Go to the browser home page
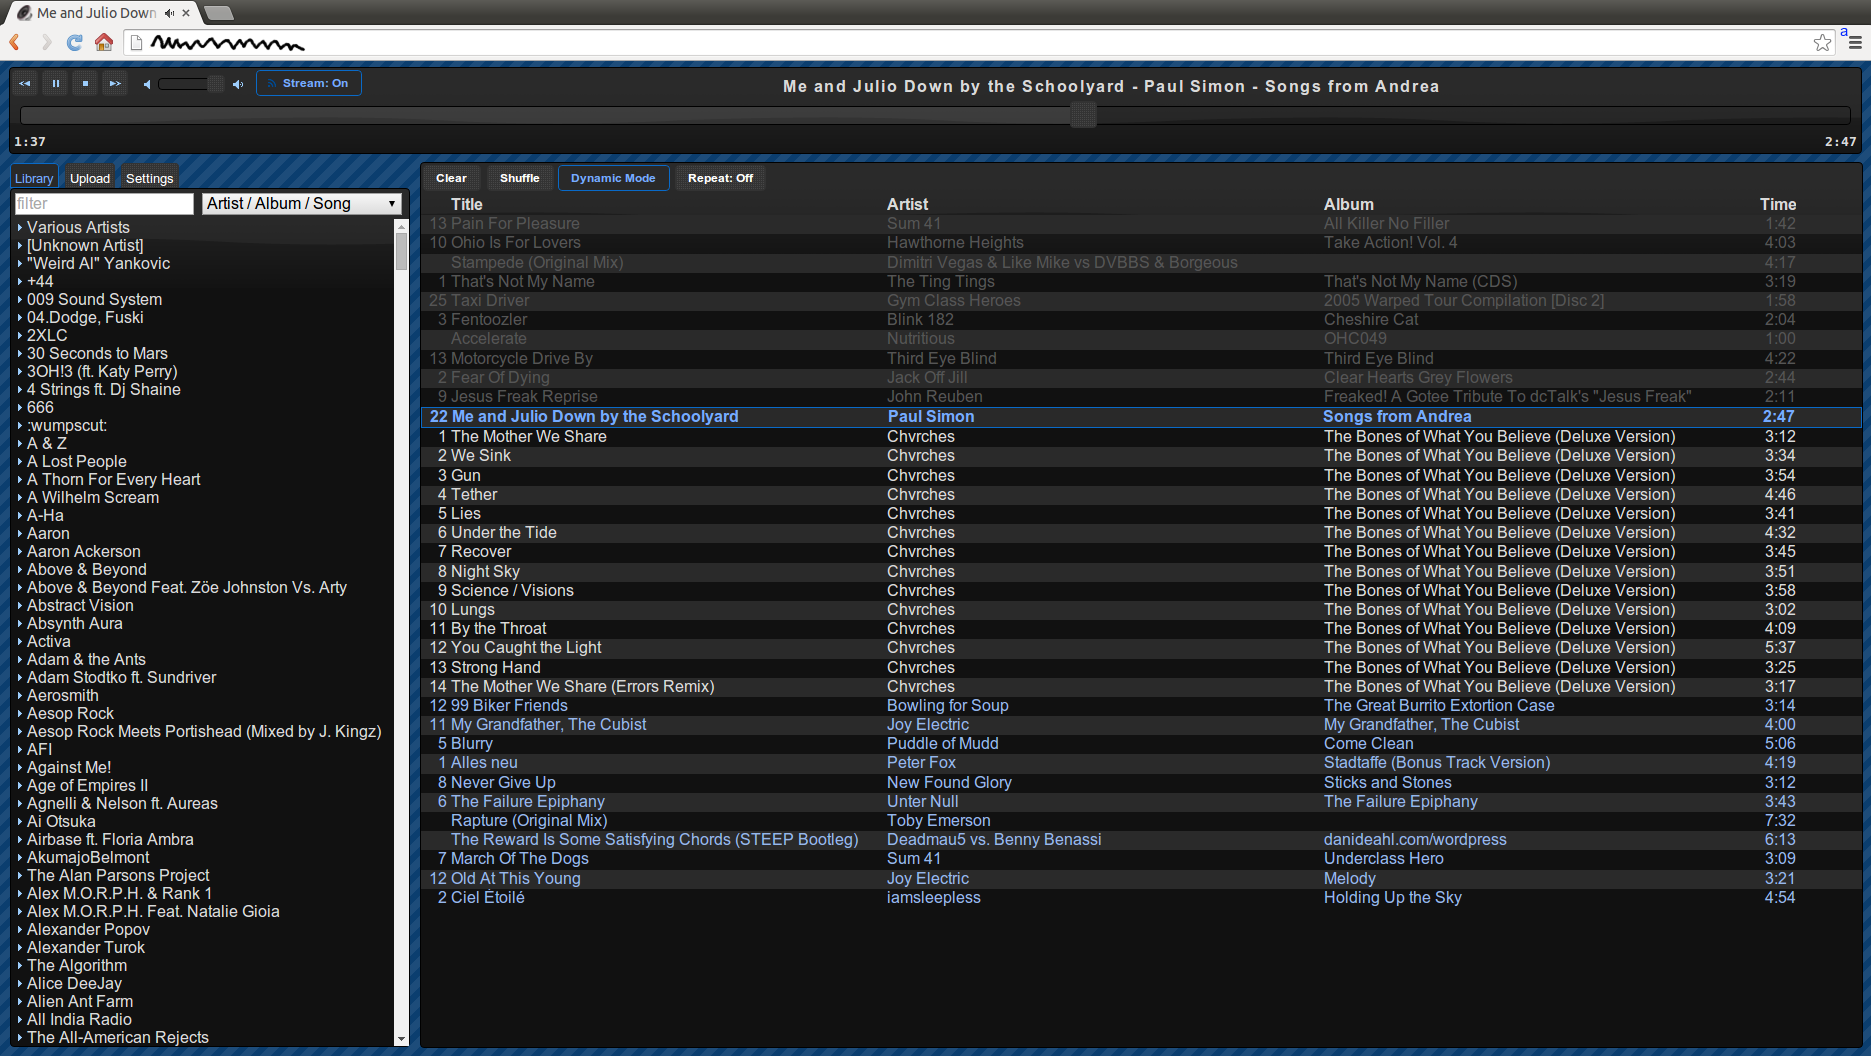The height and width of the screenshot is (1056, 1871). 104,42
